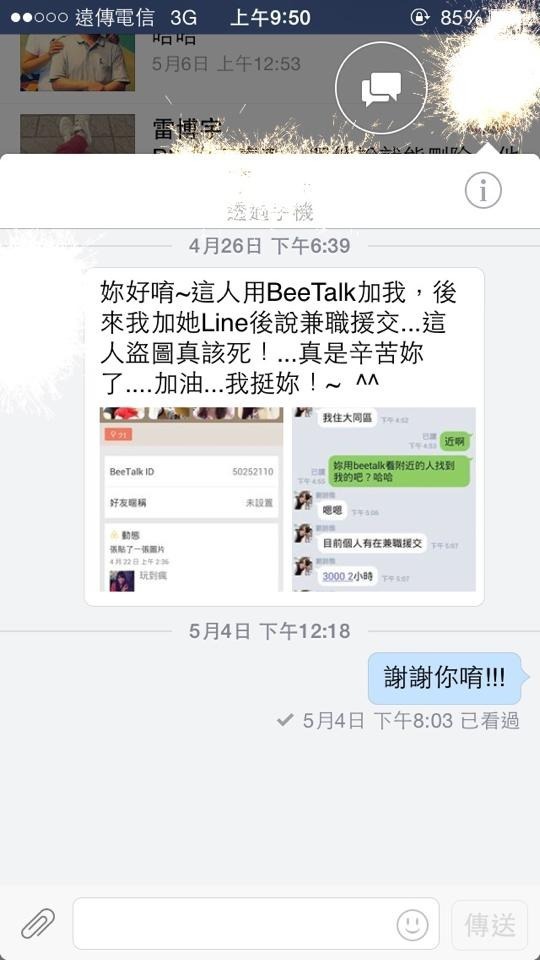Open the BeeTalk profile screenshot image
This screenshot has height=960, width=540.
(192, 499)
